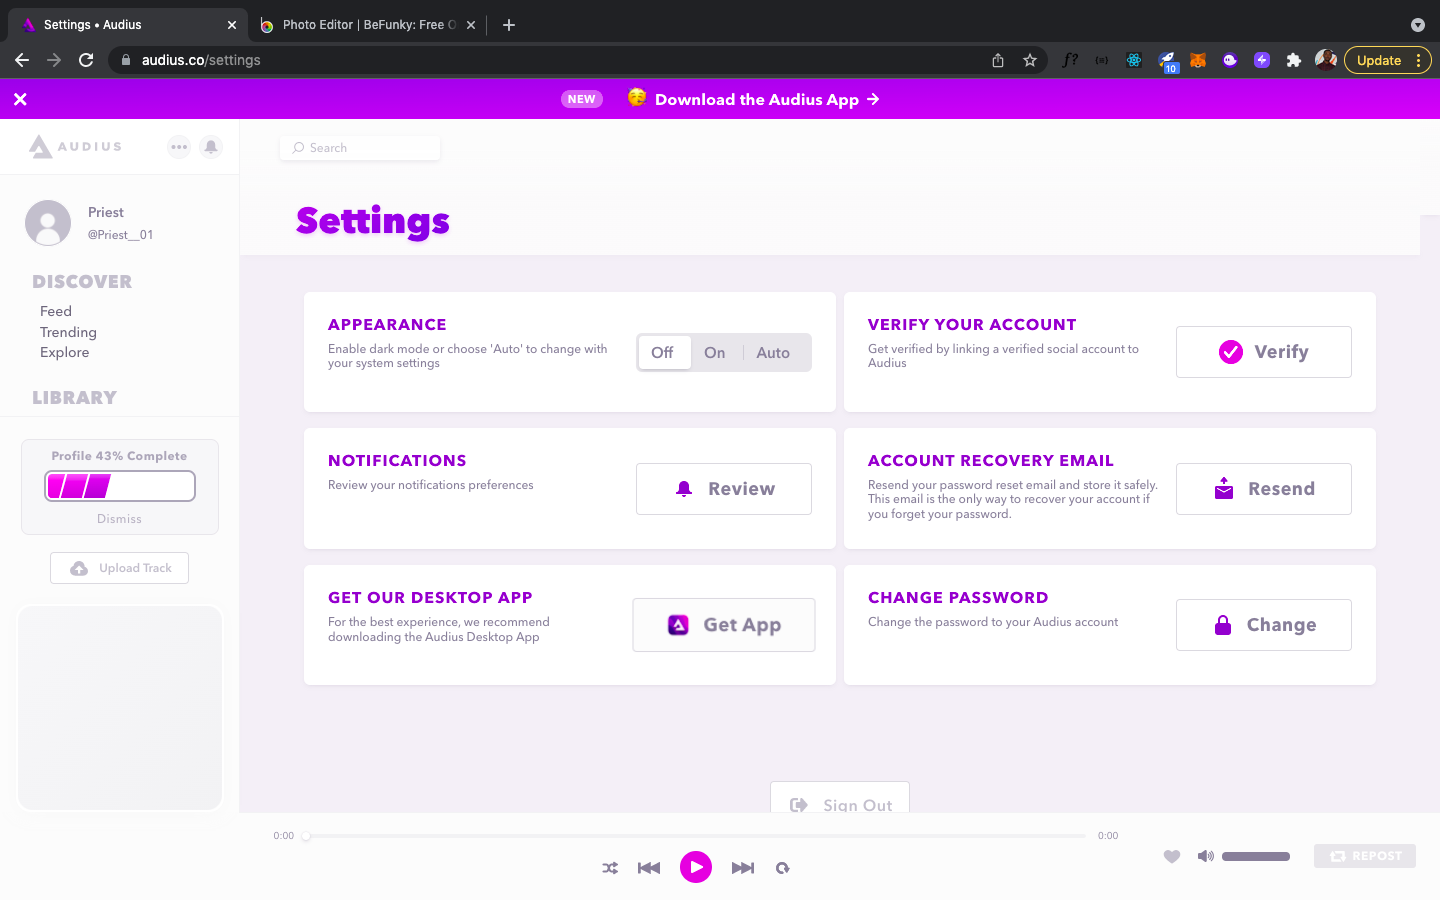Open the Audius logo home link
Image resolution: width=1440 pixels, height=900 pixels.
coord(75,147)
